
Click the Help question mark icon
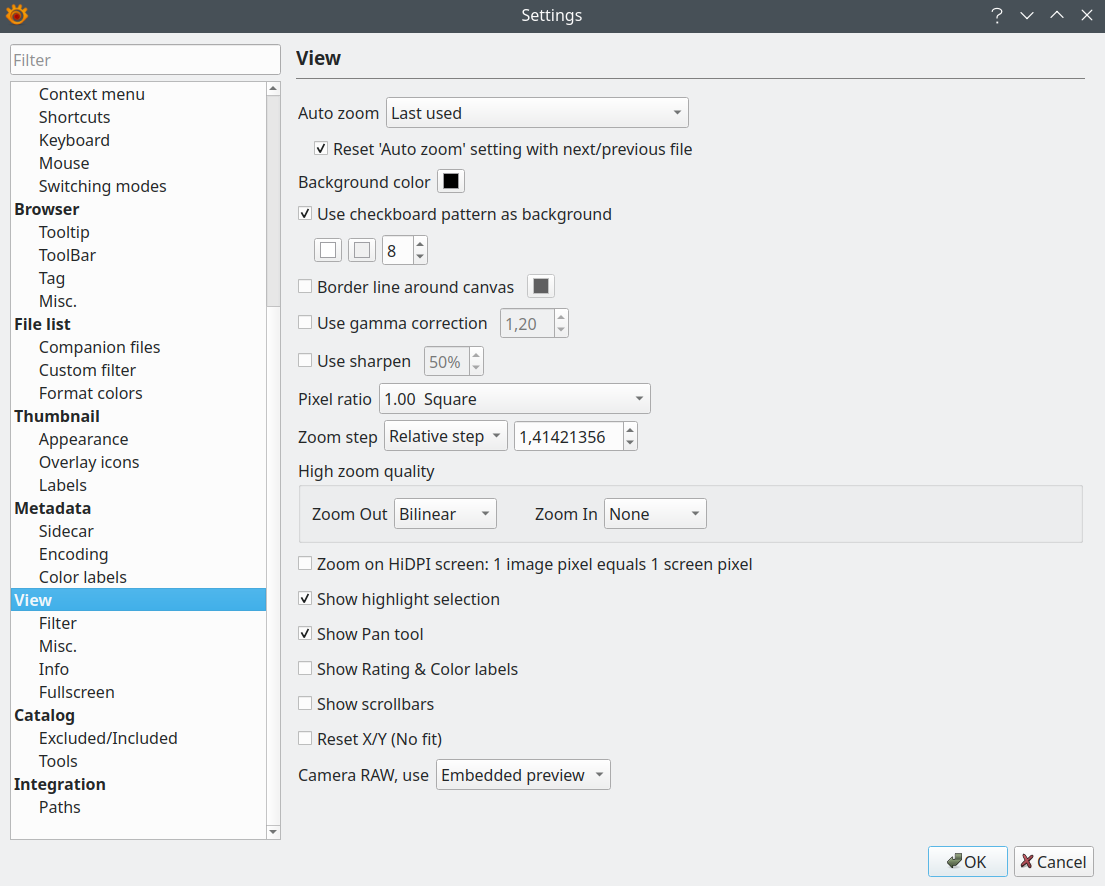(x=996, y=15)
